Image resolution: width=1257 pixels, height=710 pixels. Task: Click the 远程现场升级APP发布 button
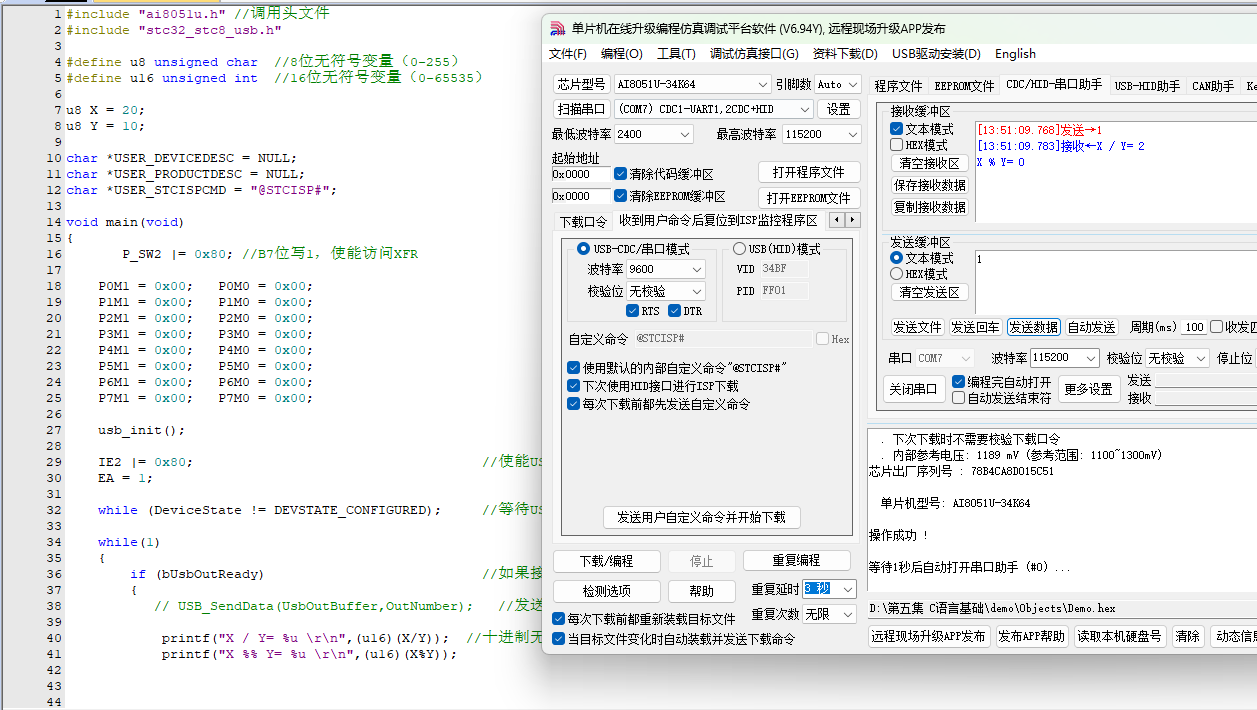point(928,636)
